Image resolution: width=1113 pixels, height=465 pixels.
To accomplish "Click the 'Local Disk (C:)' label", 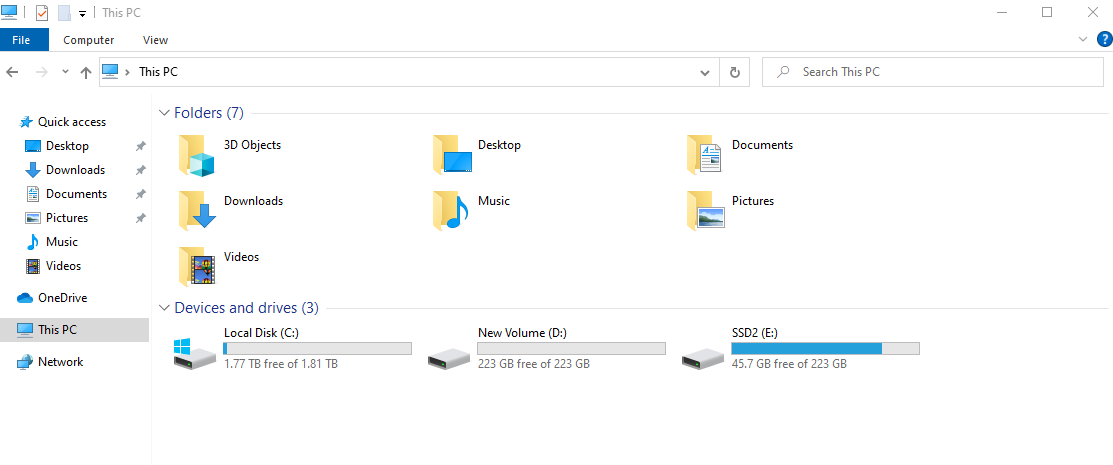I will tap(261, 333).
